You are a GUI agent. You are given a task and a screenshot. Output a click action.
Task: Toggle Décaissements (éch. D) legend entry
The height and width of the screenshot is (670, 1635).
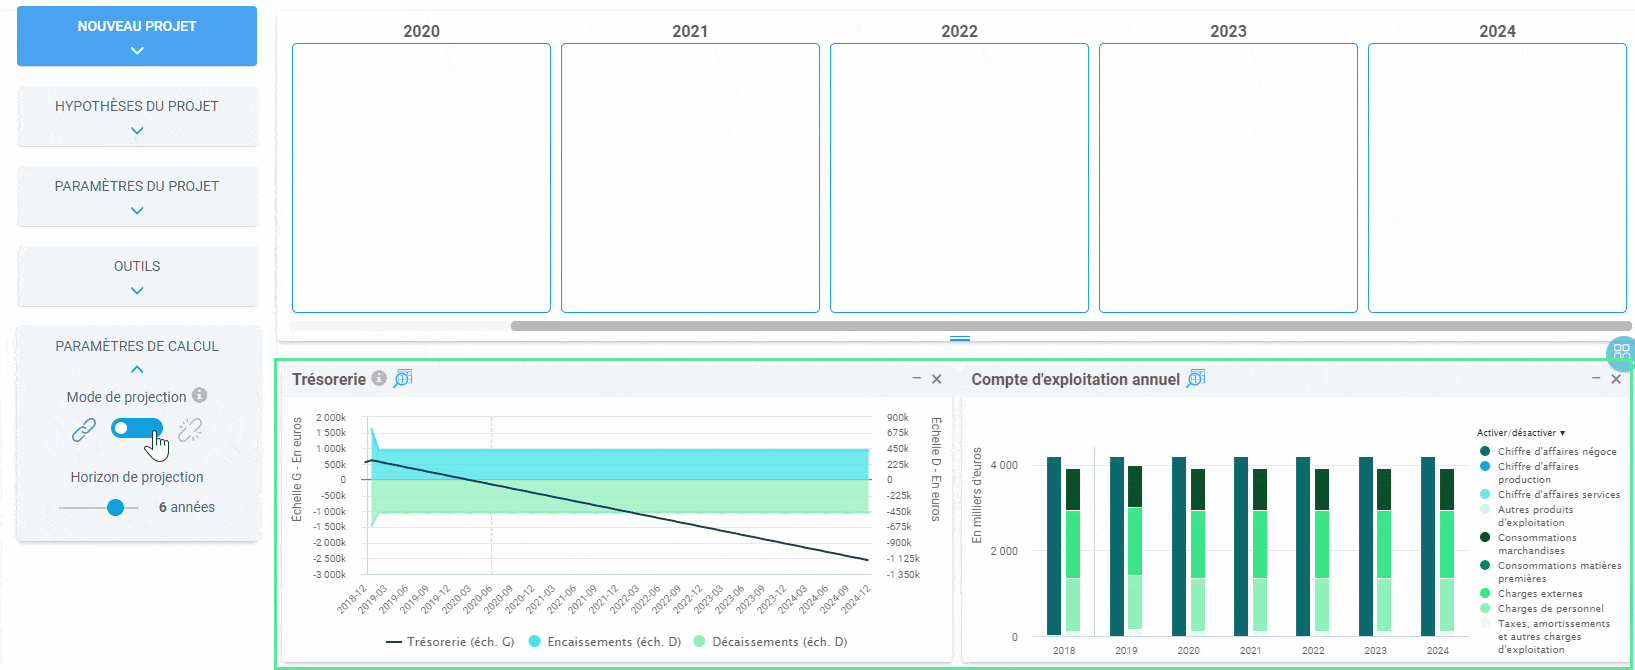click(770, 642)
